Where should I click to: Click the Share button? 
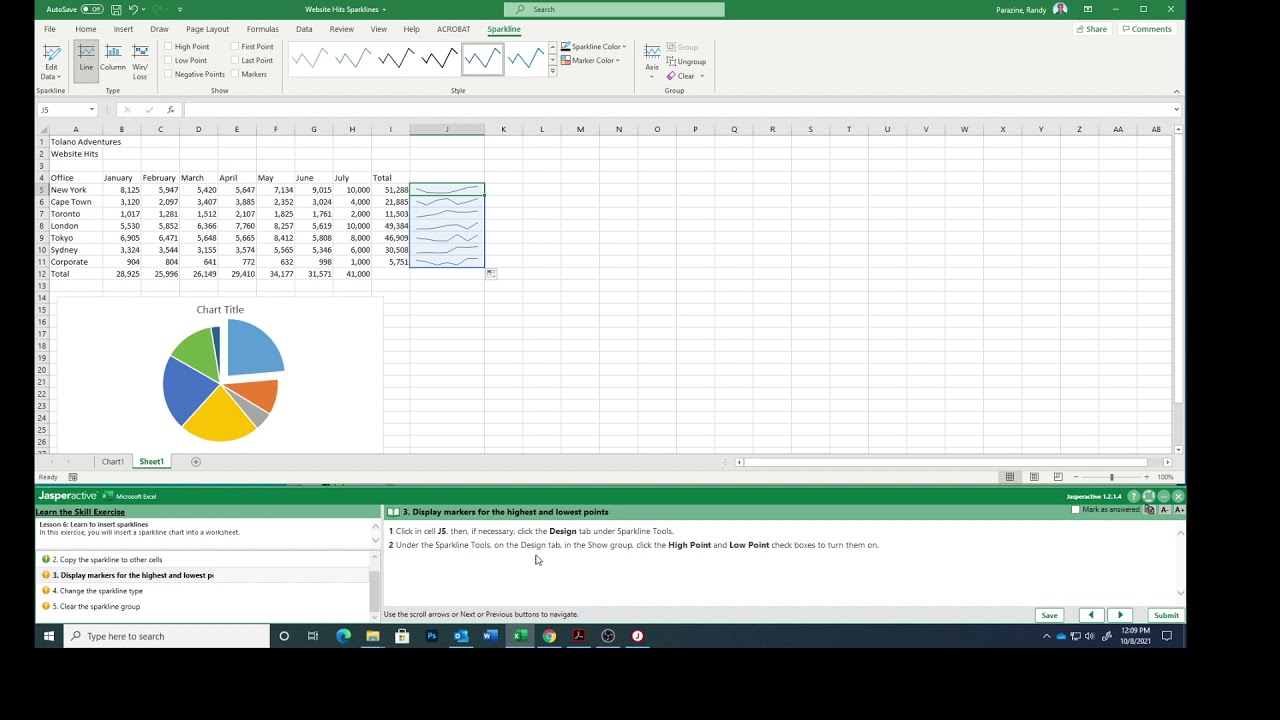pyautogui.click(x=1091, y=29)
